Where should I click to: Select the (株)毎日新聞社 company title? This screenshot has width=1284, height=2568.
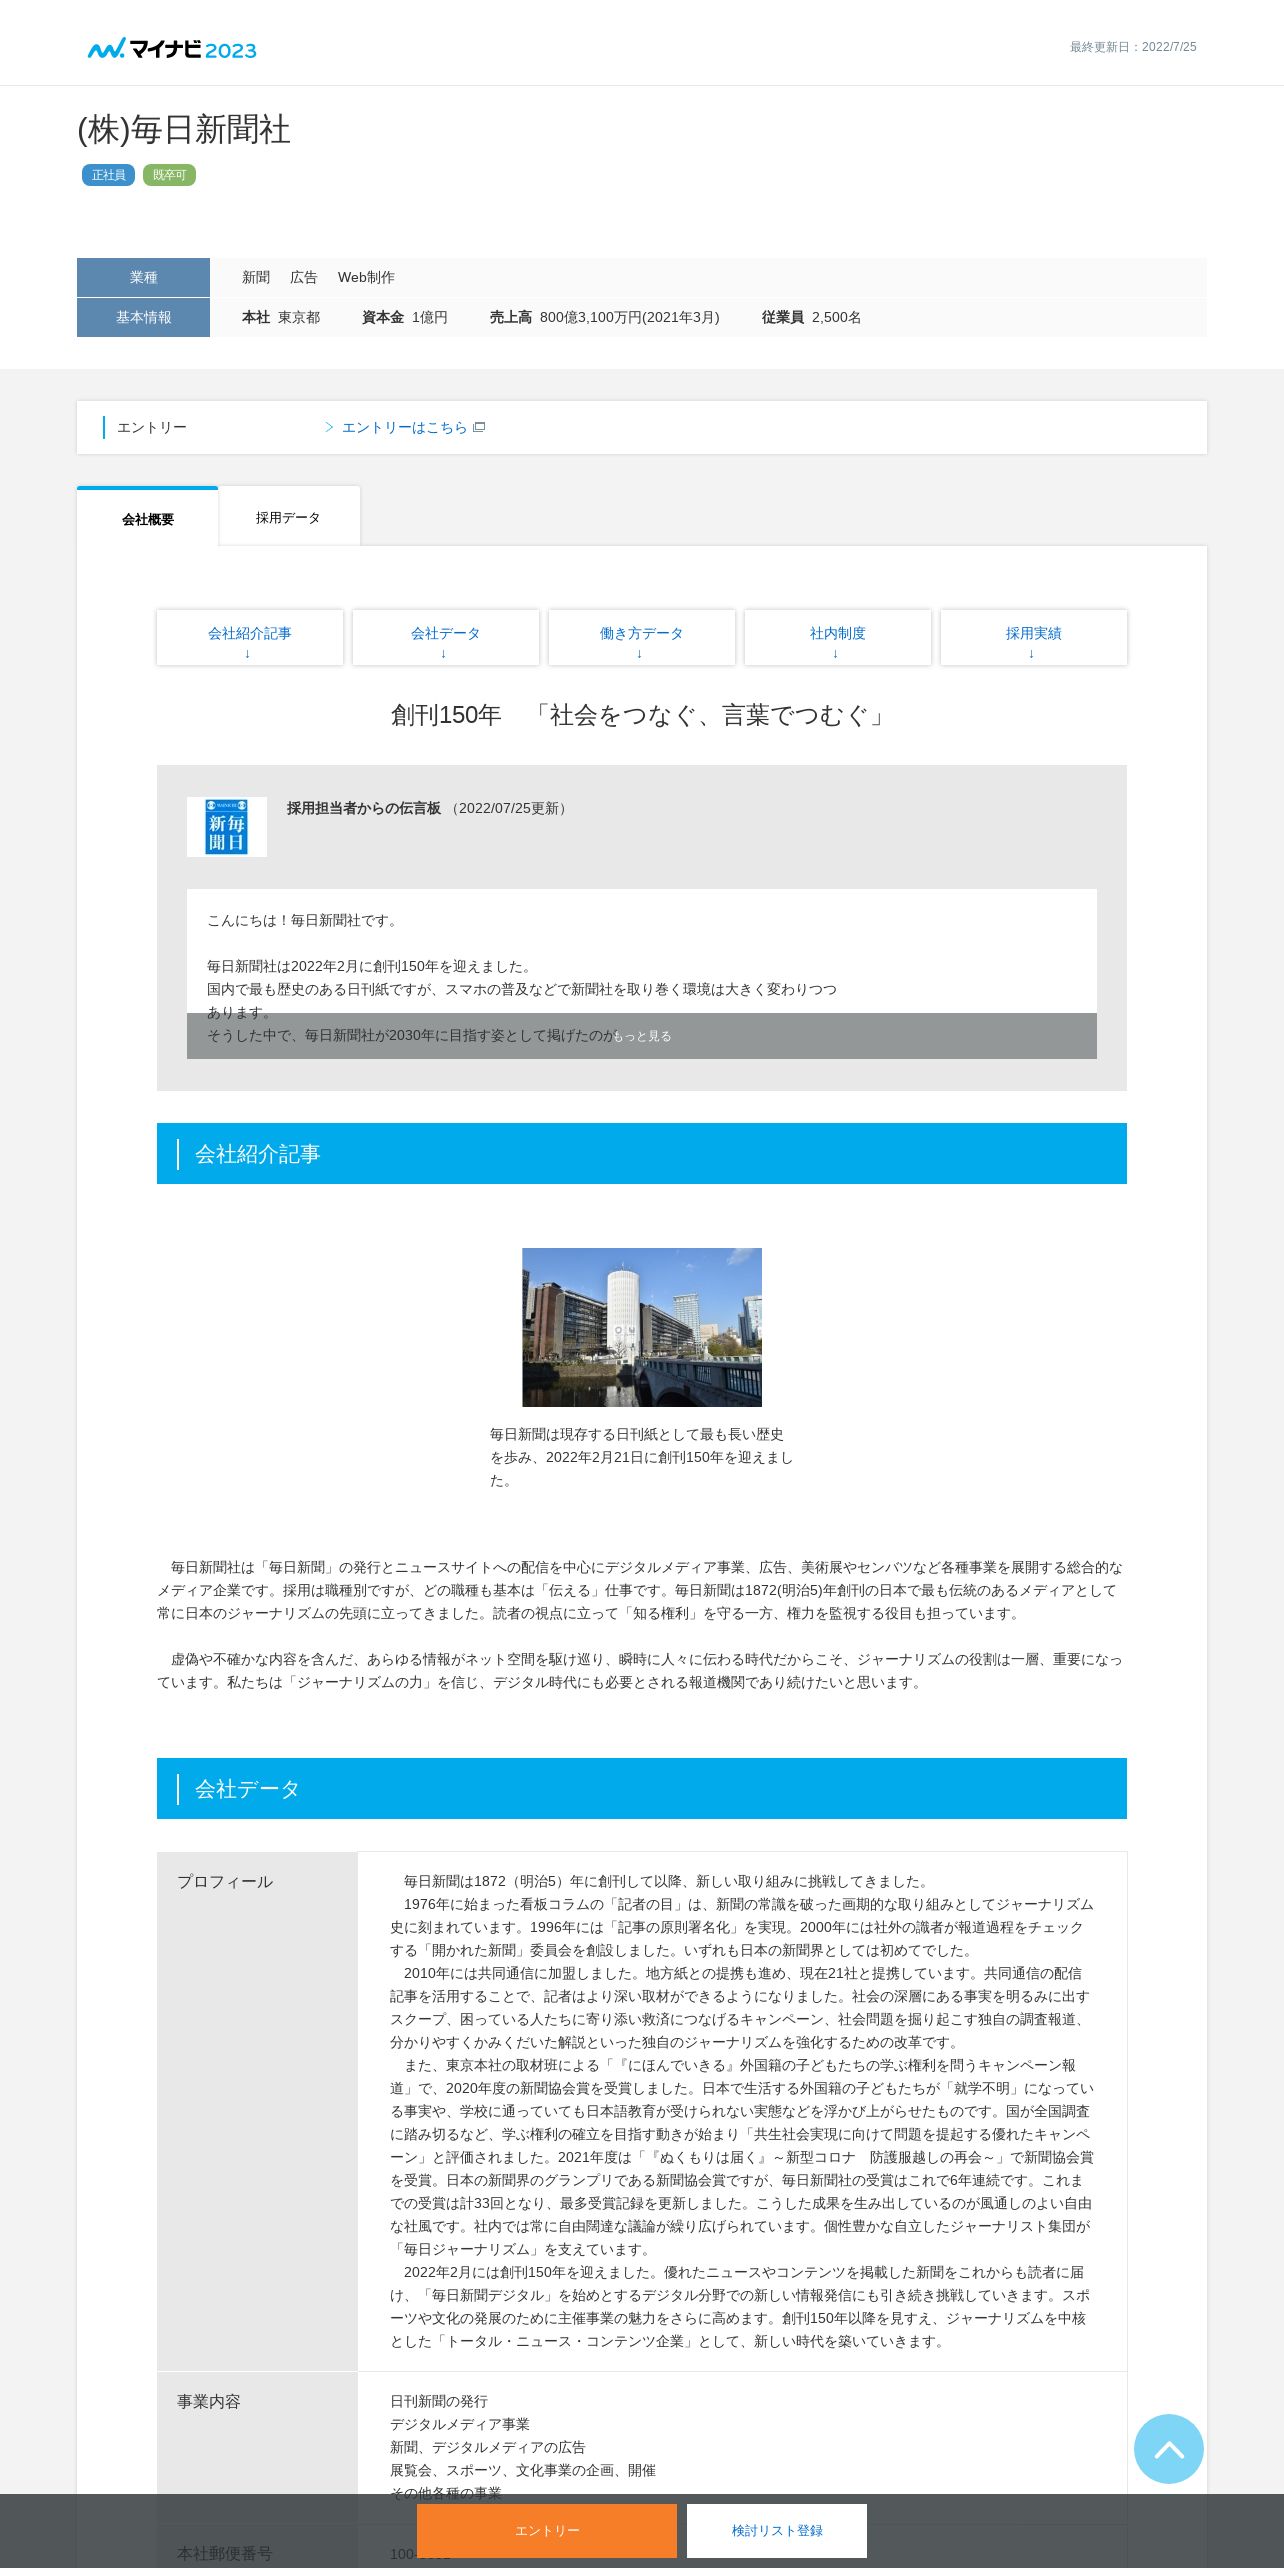(184, 129)
